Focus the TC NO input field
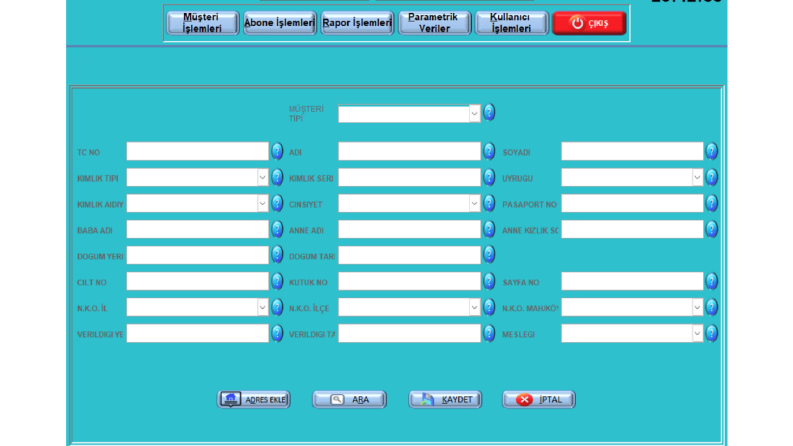The height and width of the screenshot is (446, 793). click(197, 151)
